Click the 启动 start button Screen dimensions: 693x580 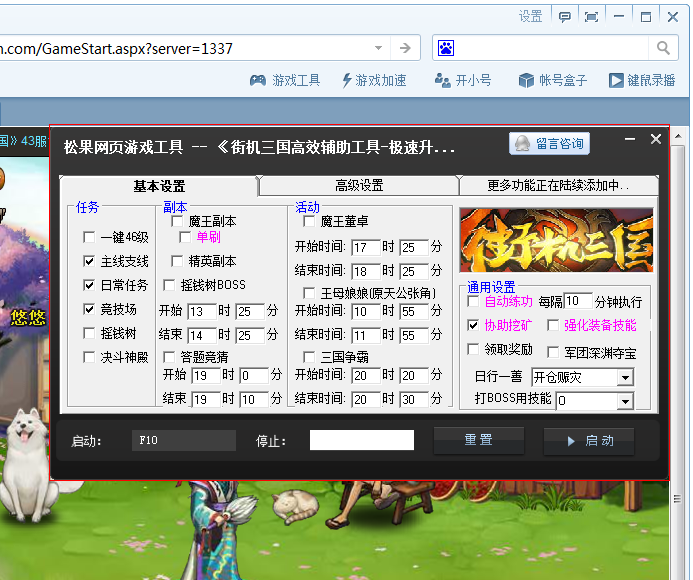(589, 440)
